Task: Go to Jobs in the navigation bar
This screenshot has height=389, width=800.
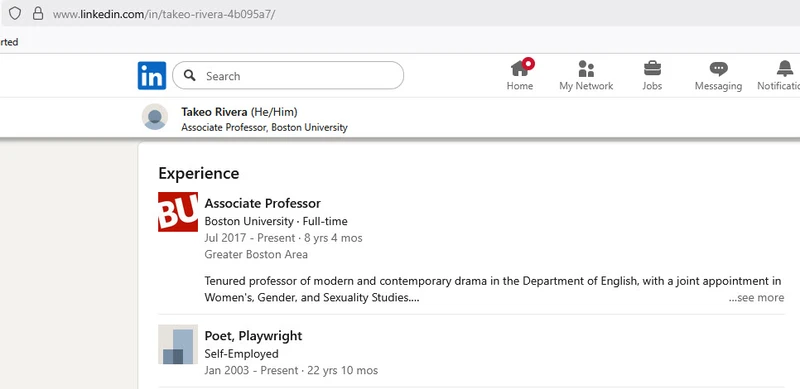Action: [652, 75]
